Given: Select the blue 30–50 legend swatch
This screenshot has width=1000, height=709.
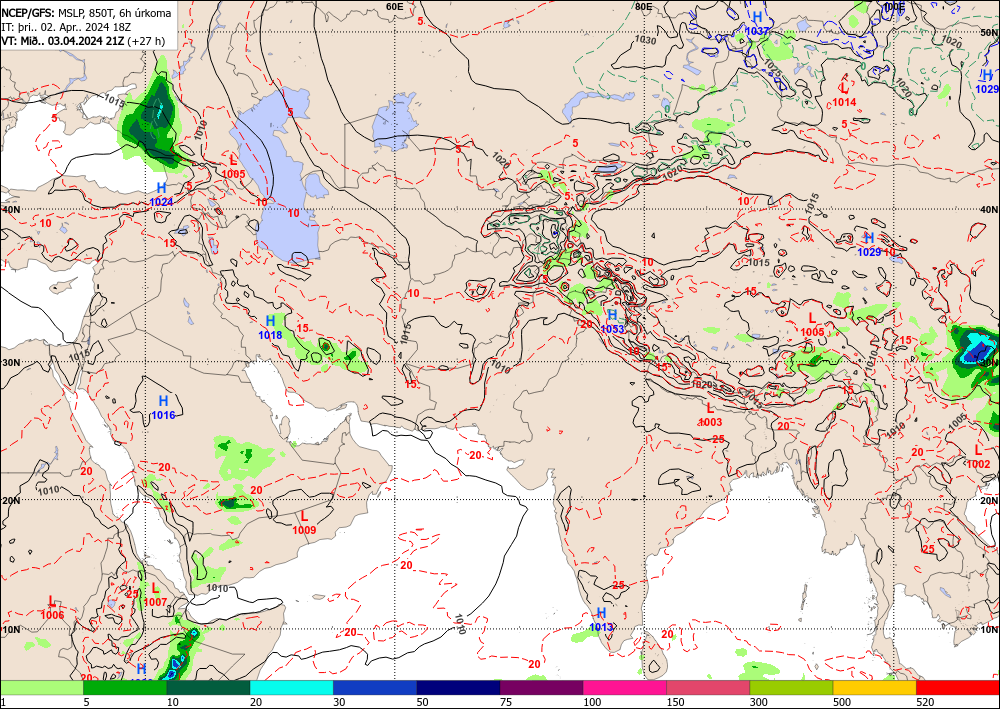Looking at the screenshot, I should pyautogui.click(x=375, y=687).
